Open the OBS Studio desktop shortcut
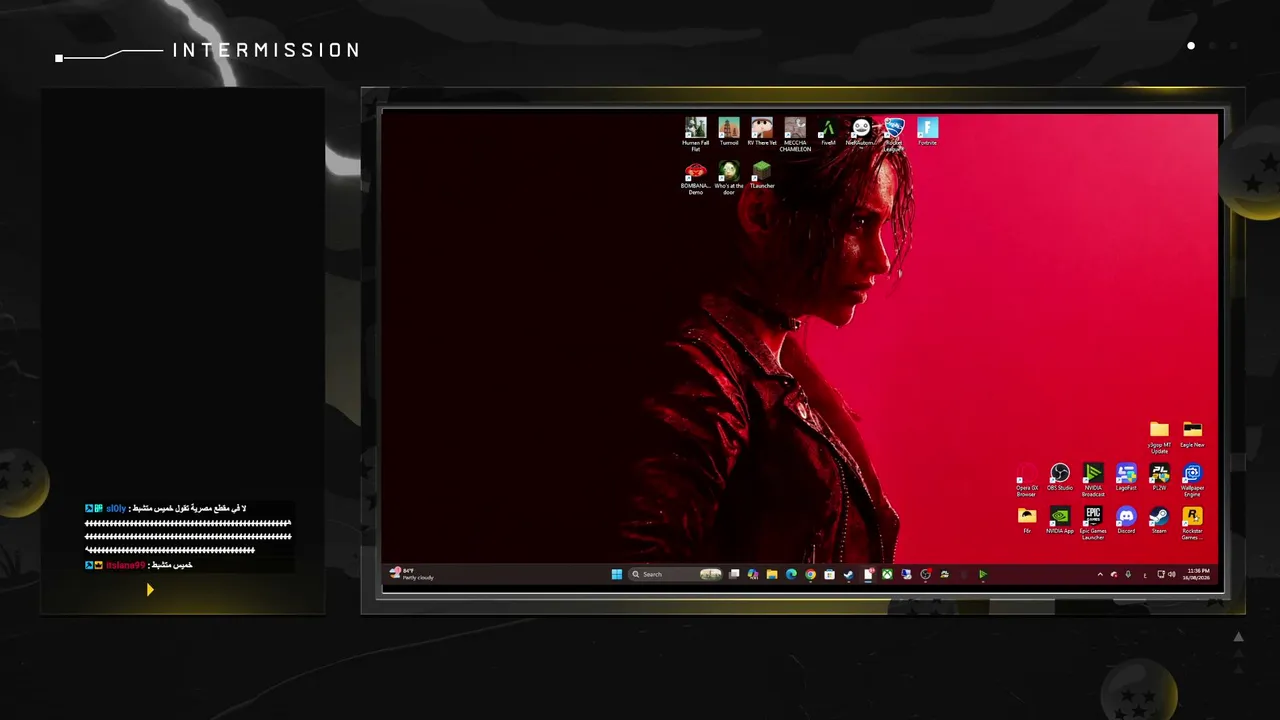Screen dimensions: 1280x720 click(x=1060, y=478)
